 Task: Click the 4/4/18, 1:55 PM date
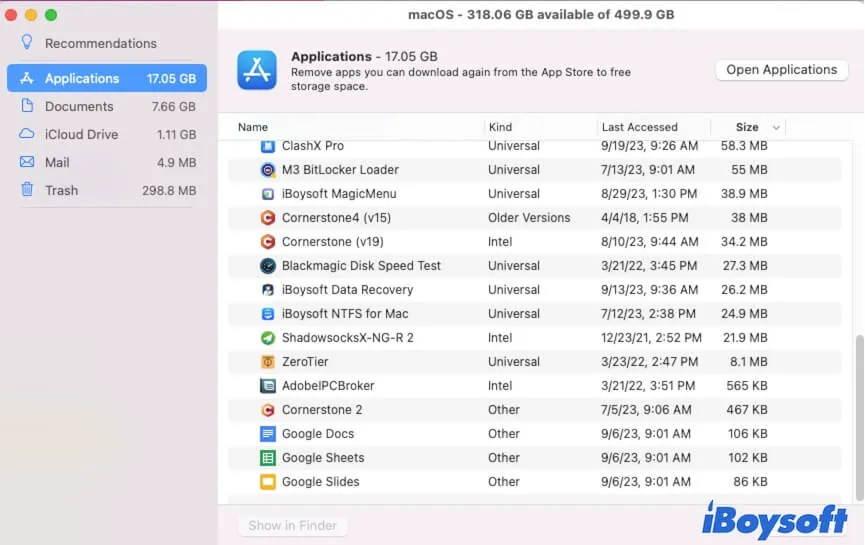pos(644,218)
